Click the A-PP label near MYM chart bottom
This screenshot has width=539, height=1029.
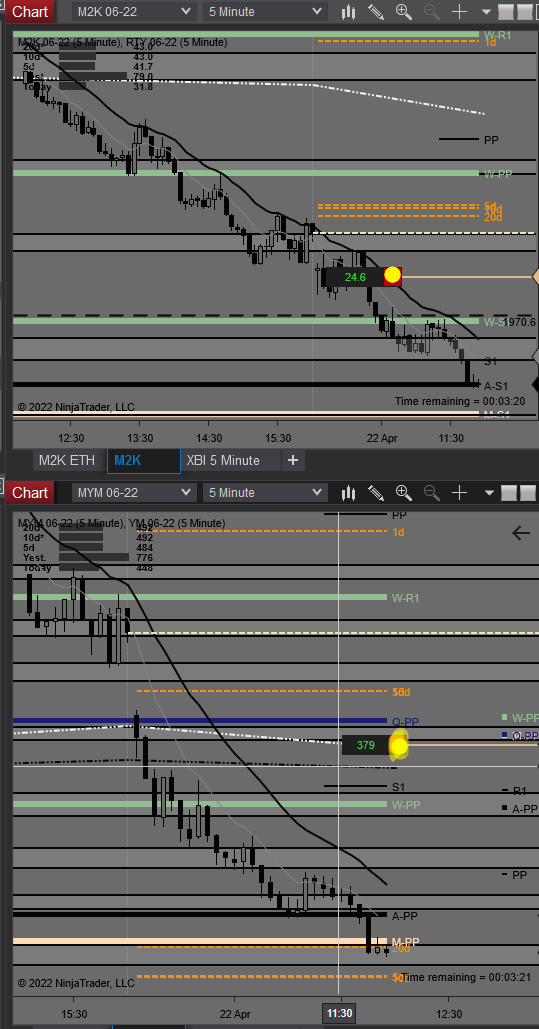404,915
